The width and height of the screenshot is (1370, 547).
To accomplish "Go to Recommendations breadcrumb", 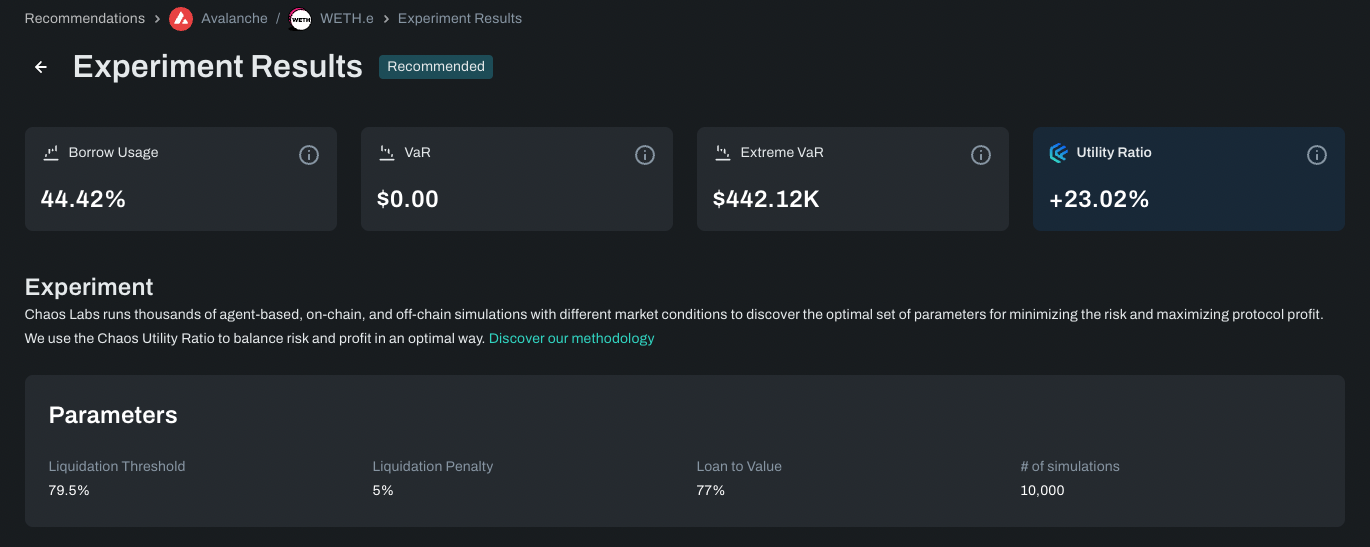I will tap(84, 19).
